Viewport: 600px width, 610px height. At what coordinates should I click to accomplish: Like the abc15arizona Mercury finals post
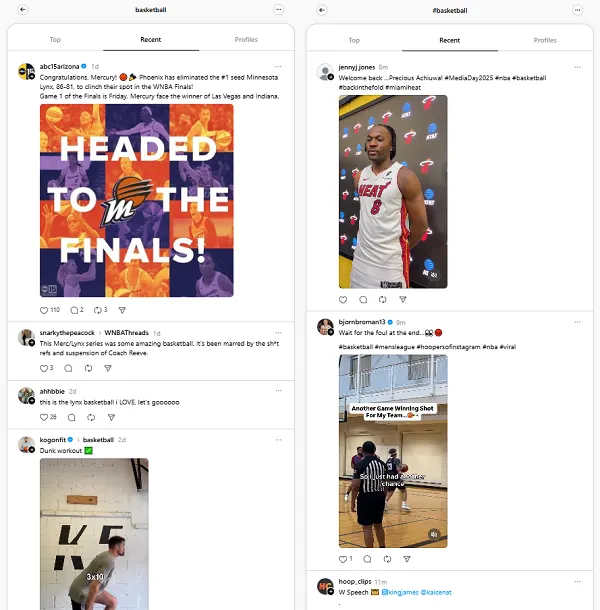tap(44, 310)
